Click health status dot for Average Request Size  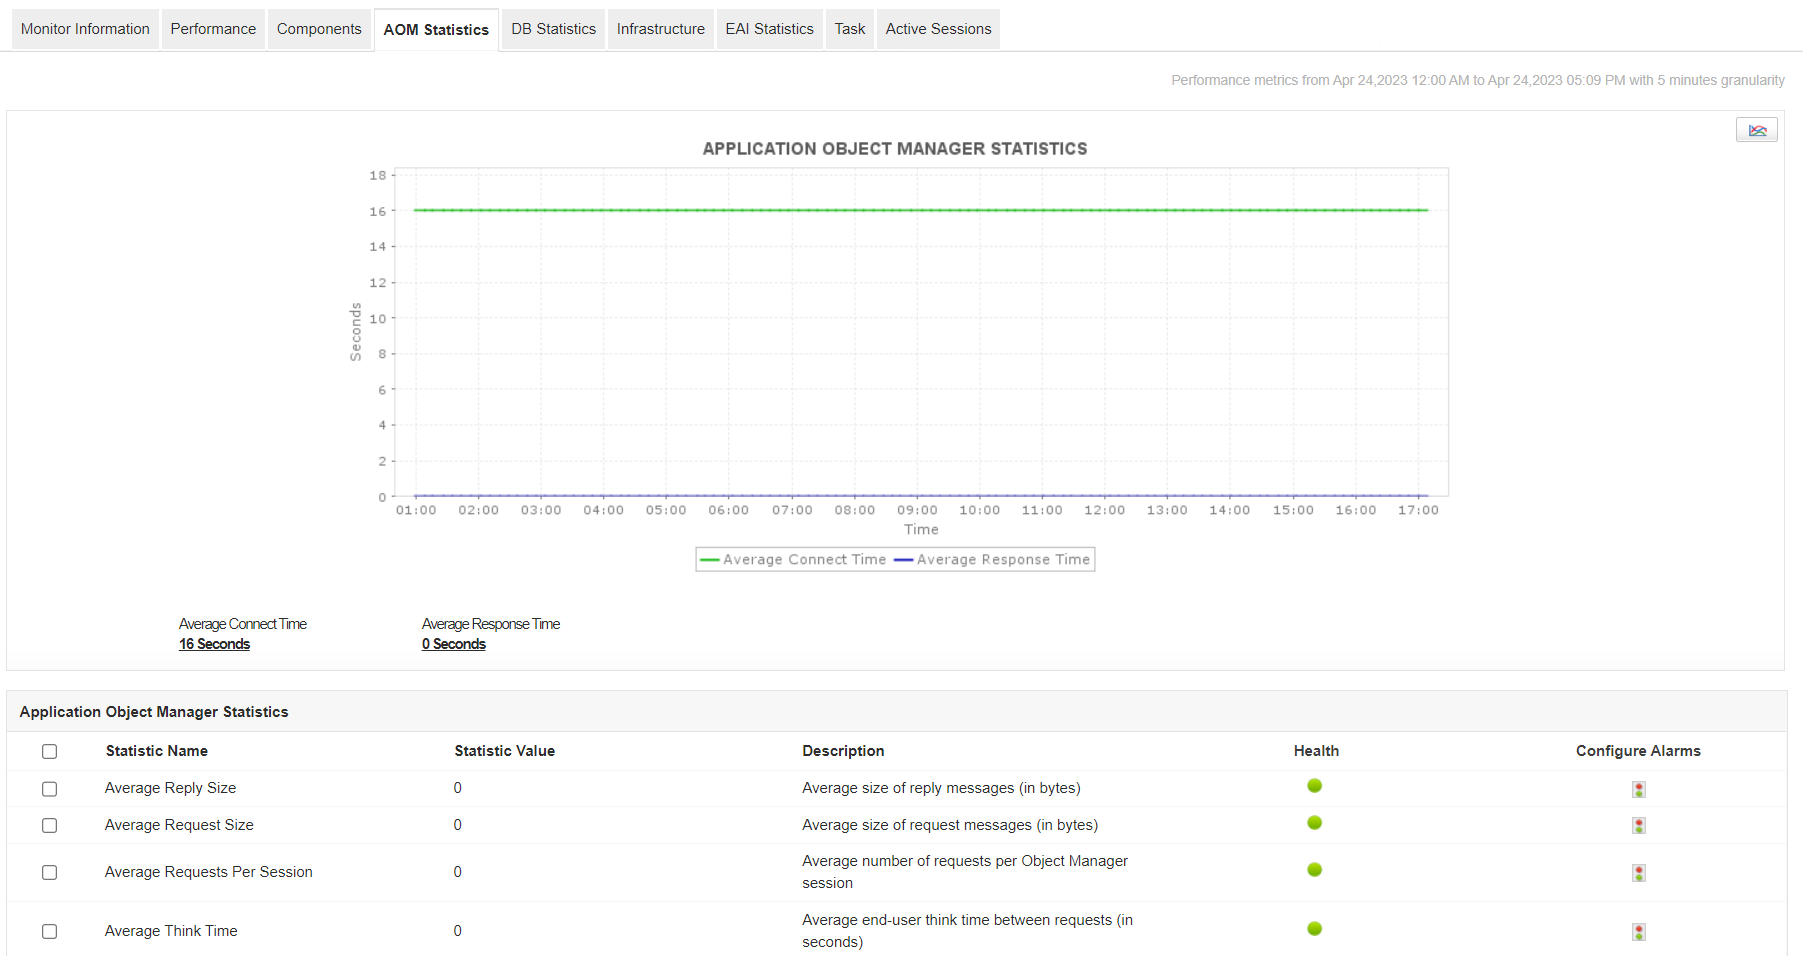(1314, 823)
